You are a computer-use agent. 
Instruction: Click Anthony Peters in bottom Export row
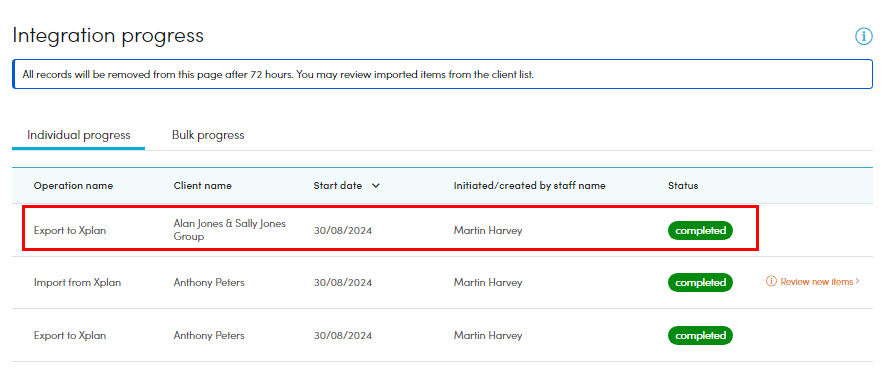point(209,336)
